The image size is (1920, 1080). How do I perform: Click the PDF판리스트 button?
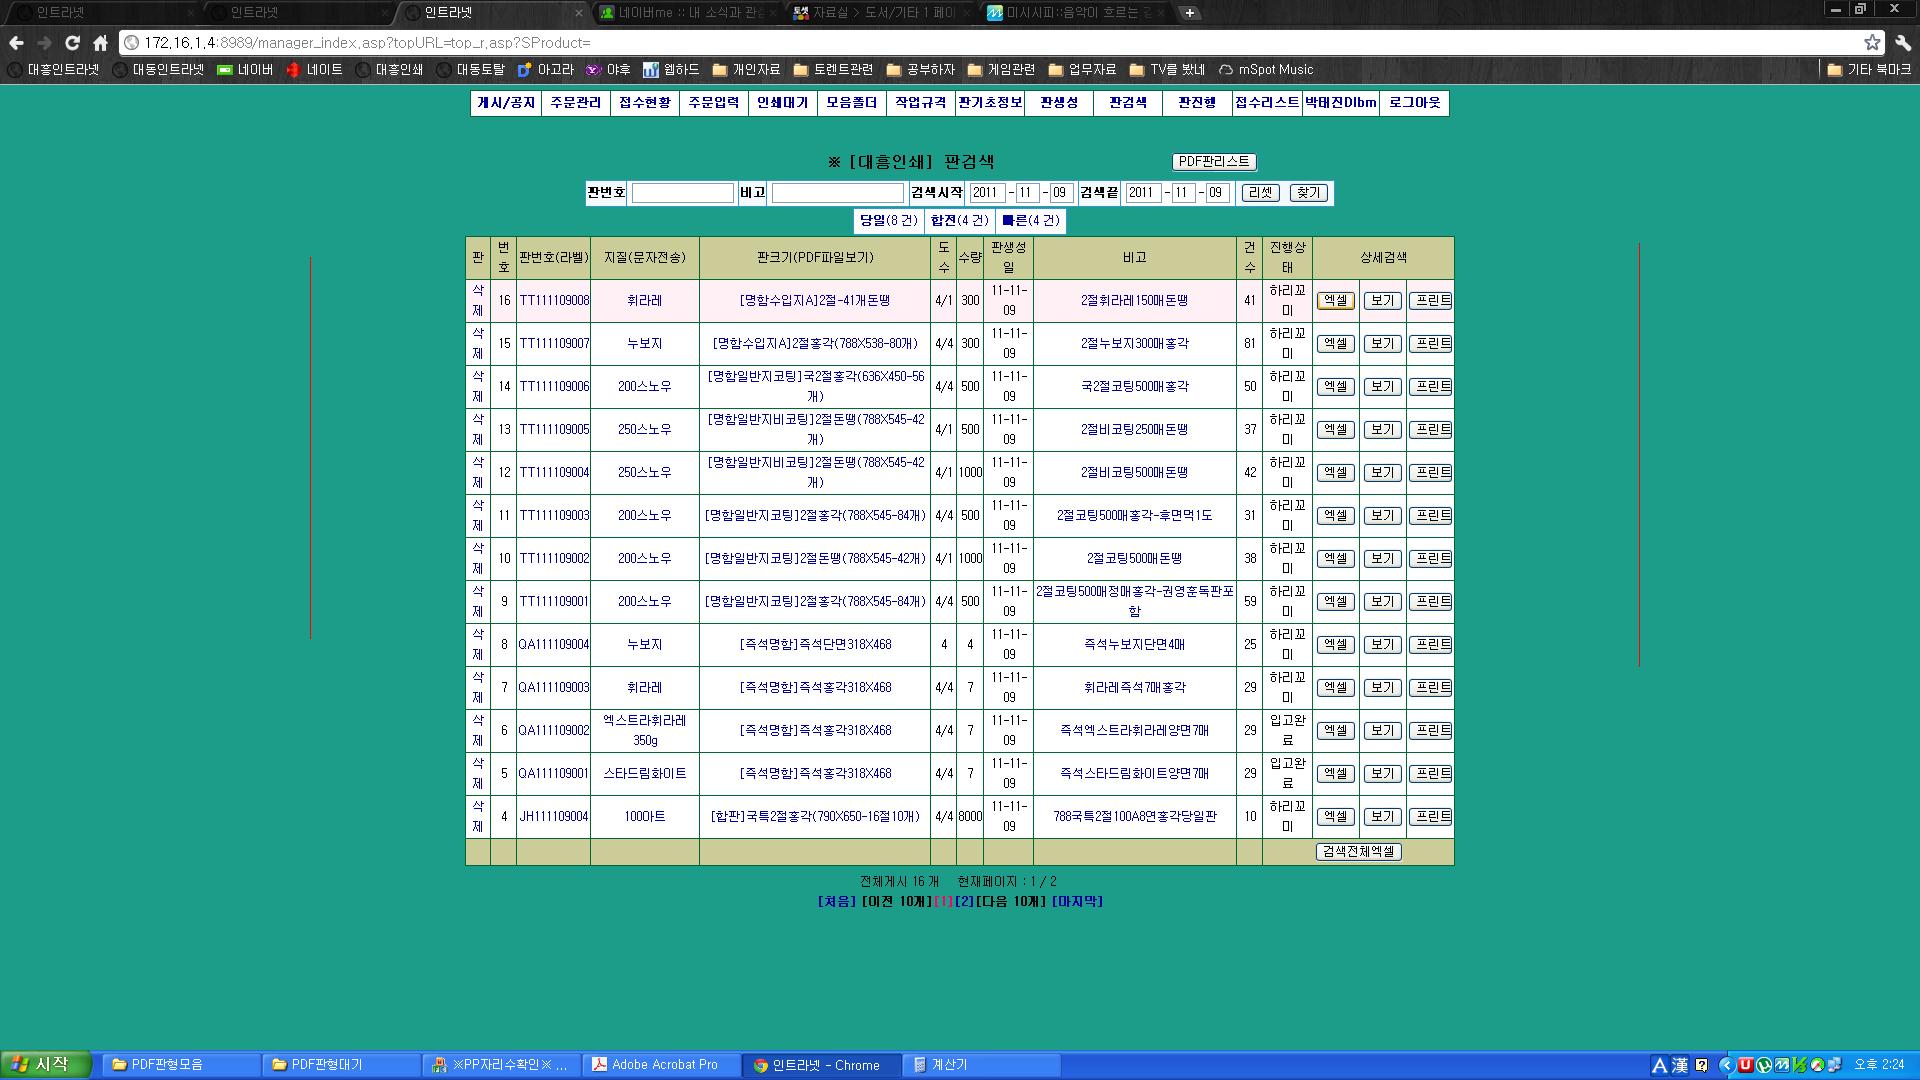click(1213, 162)
